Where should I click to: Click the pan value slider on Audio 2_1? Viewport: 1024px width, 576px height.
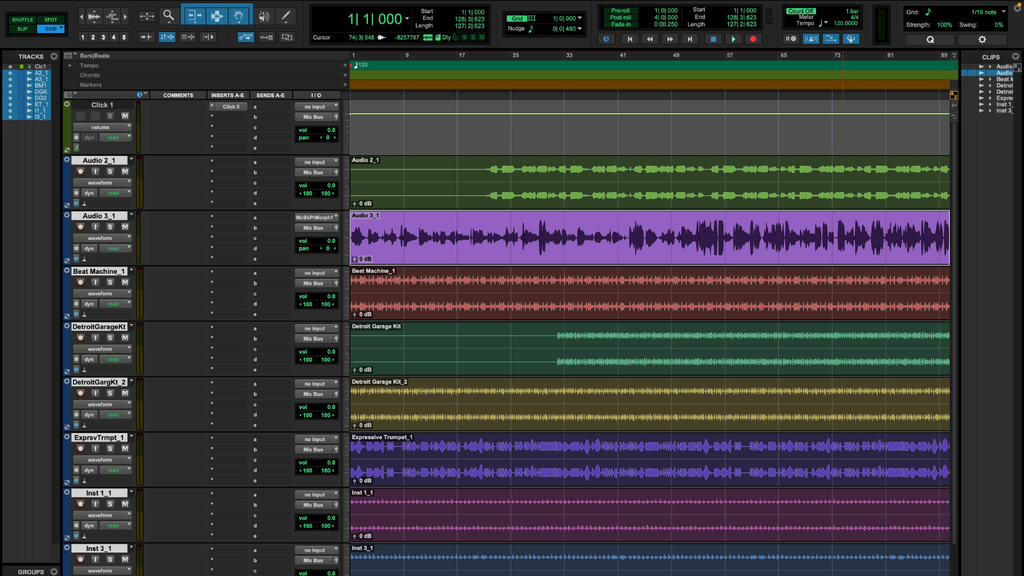pyautogui.click(x=316, y=194)
